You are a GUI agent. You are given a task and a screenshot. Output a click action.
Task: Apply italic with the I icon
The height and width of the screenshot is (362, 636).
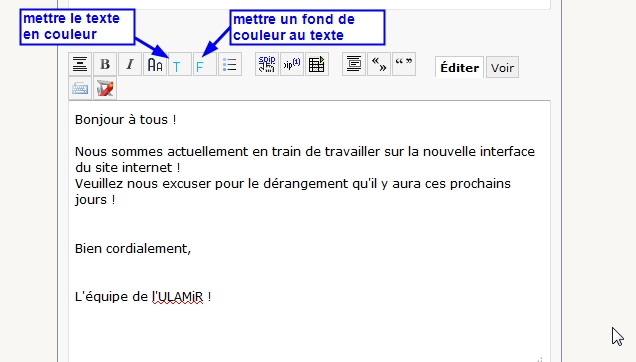(x=130, y=64)
